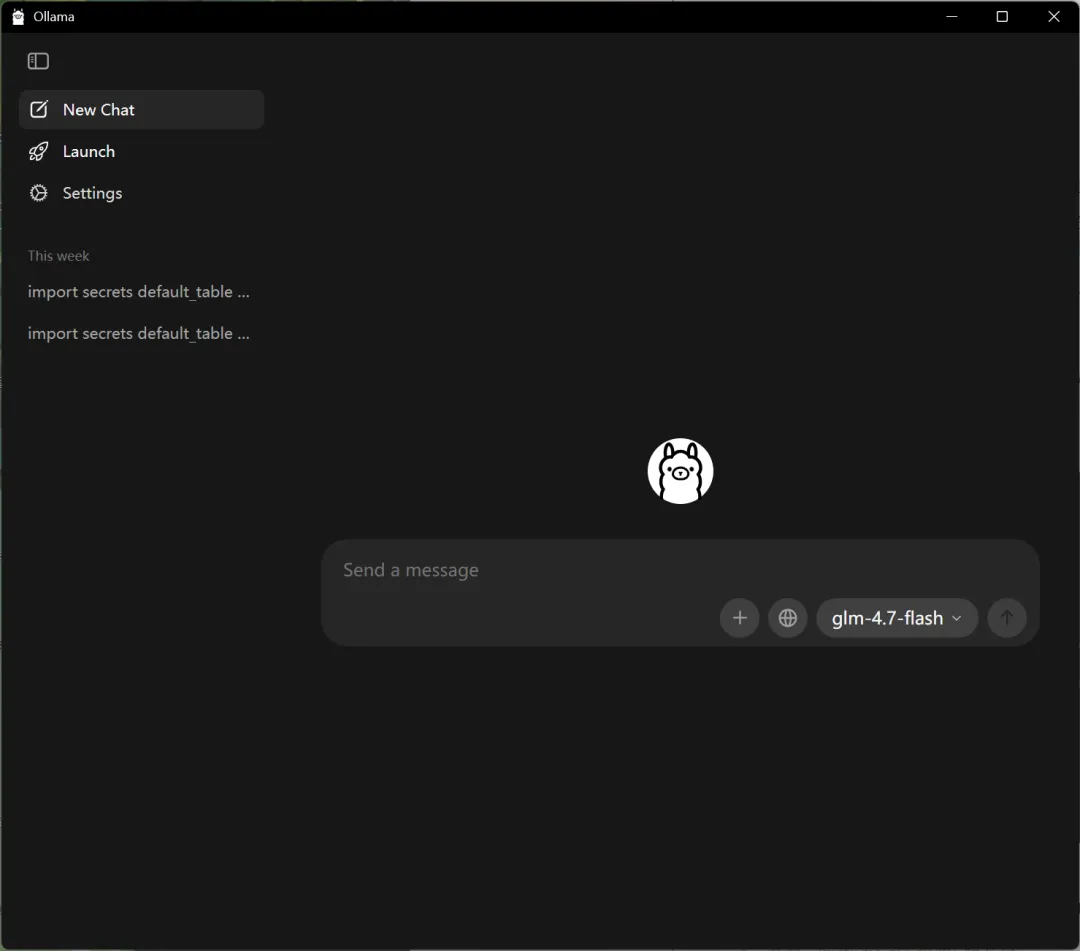Open the Launch page
This screenshot has height=951, width=1080.
click(142, 151)
